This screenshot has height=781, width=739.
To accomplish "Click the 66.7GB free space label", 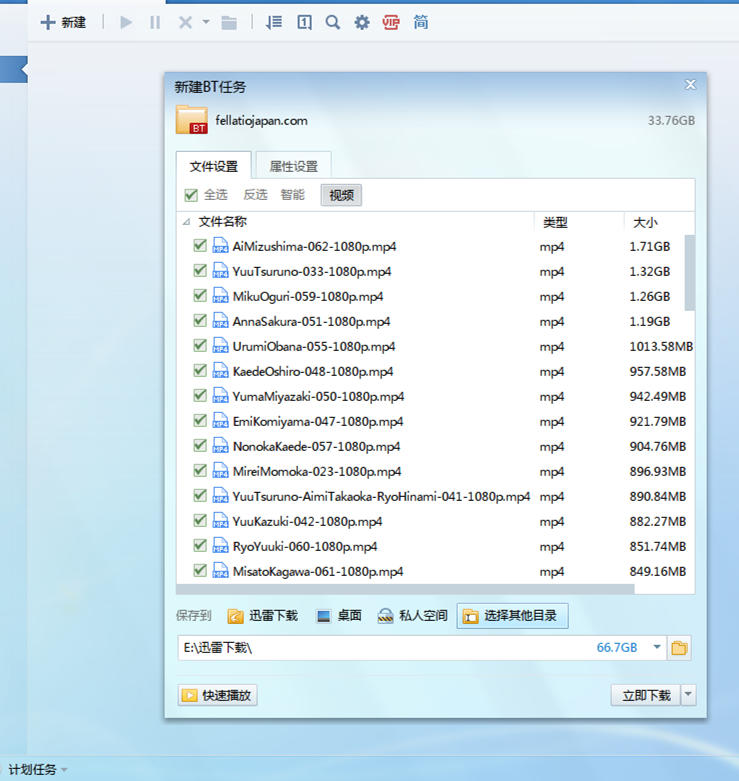I will click(616, 648).
